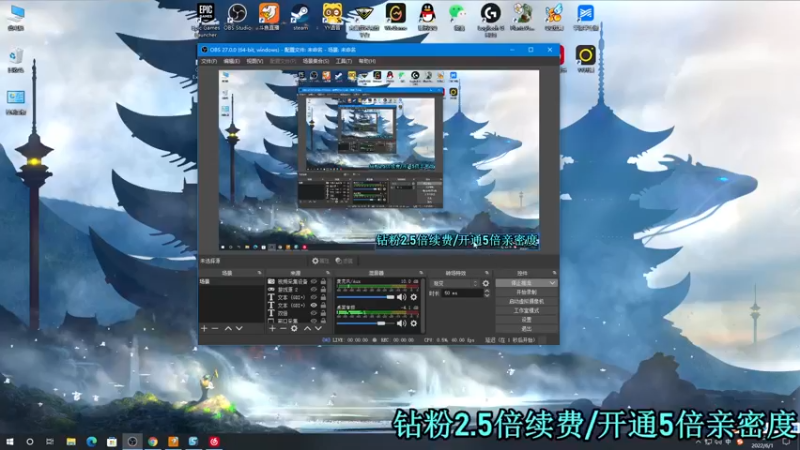Toggle lock on 双倍 text source
This screenshot has width=800, height=450.
[x=323, y=313]
